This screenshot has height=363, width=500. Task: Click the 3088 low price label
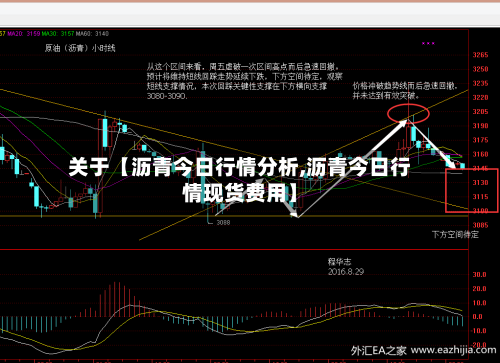pyautogui.click(x=223, y=222)
